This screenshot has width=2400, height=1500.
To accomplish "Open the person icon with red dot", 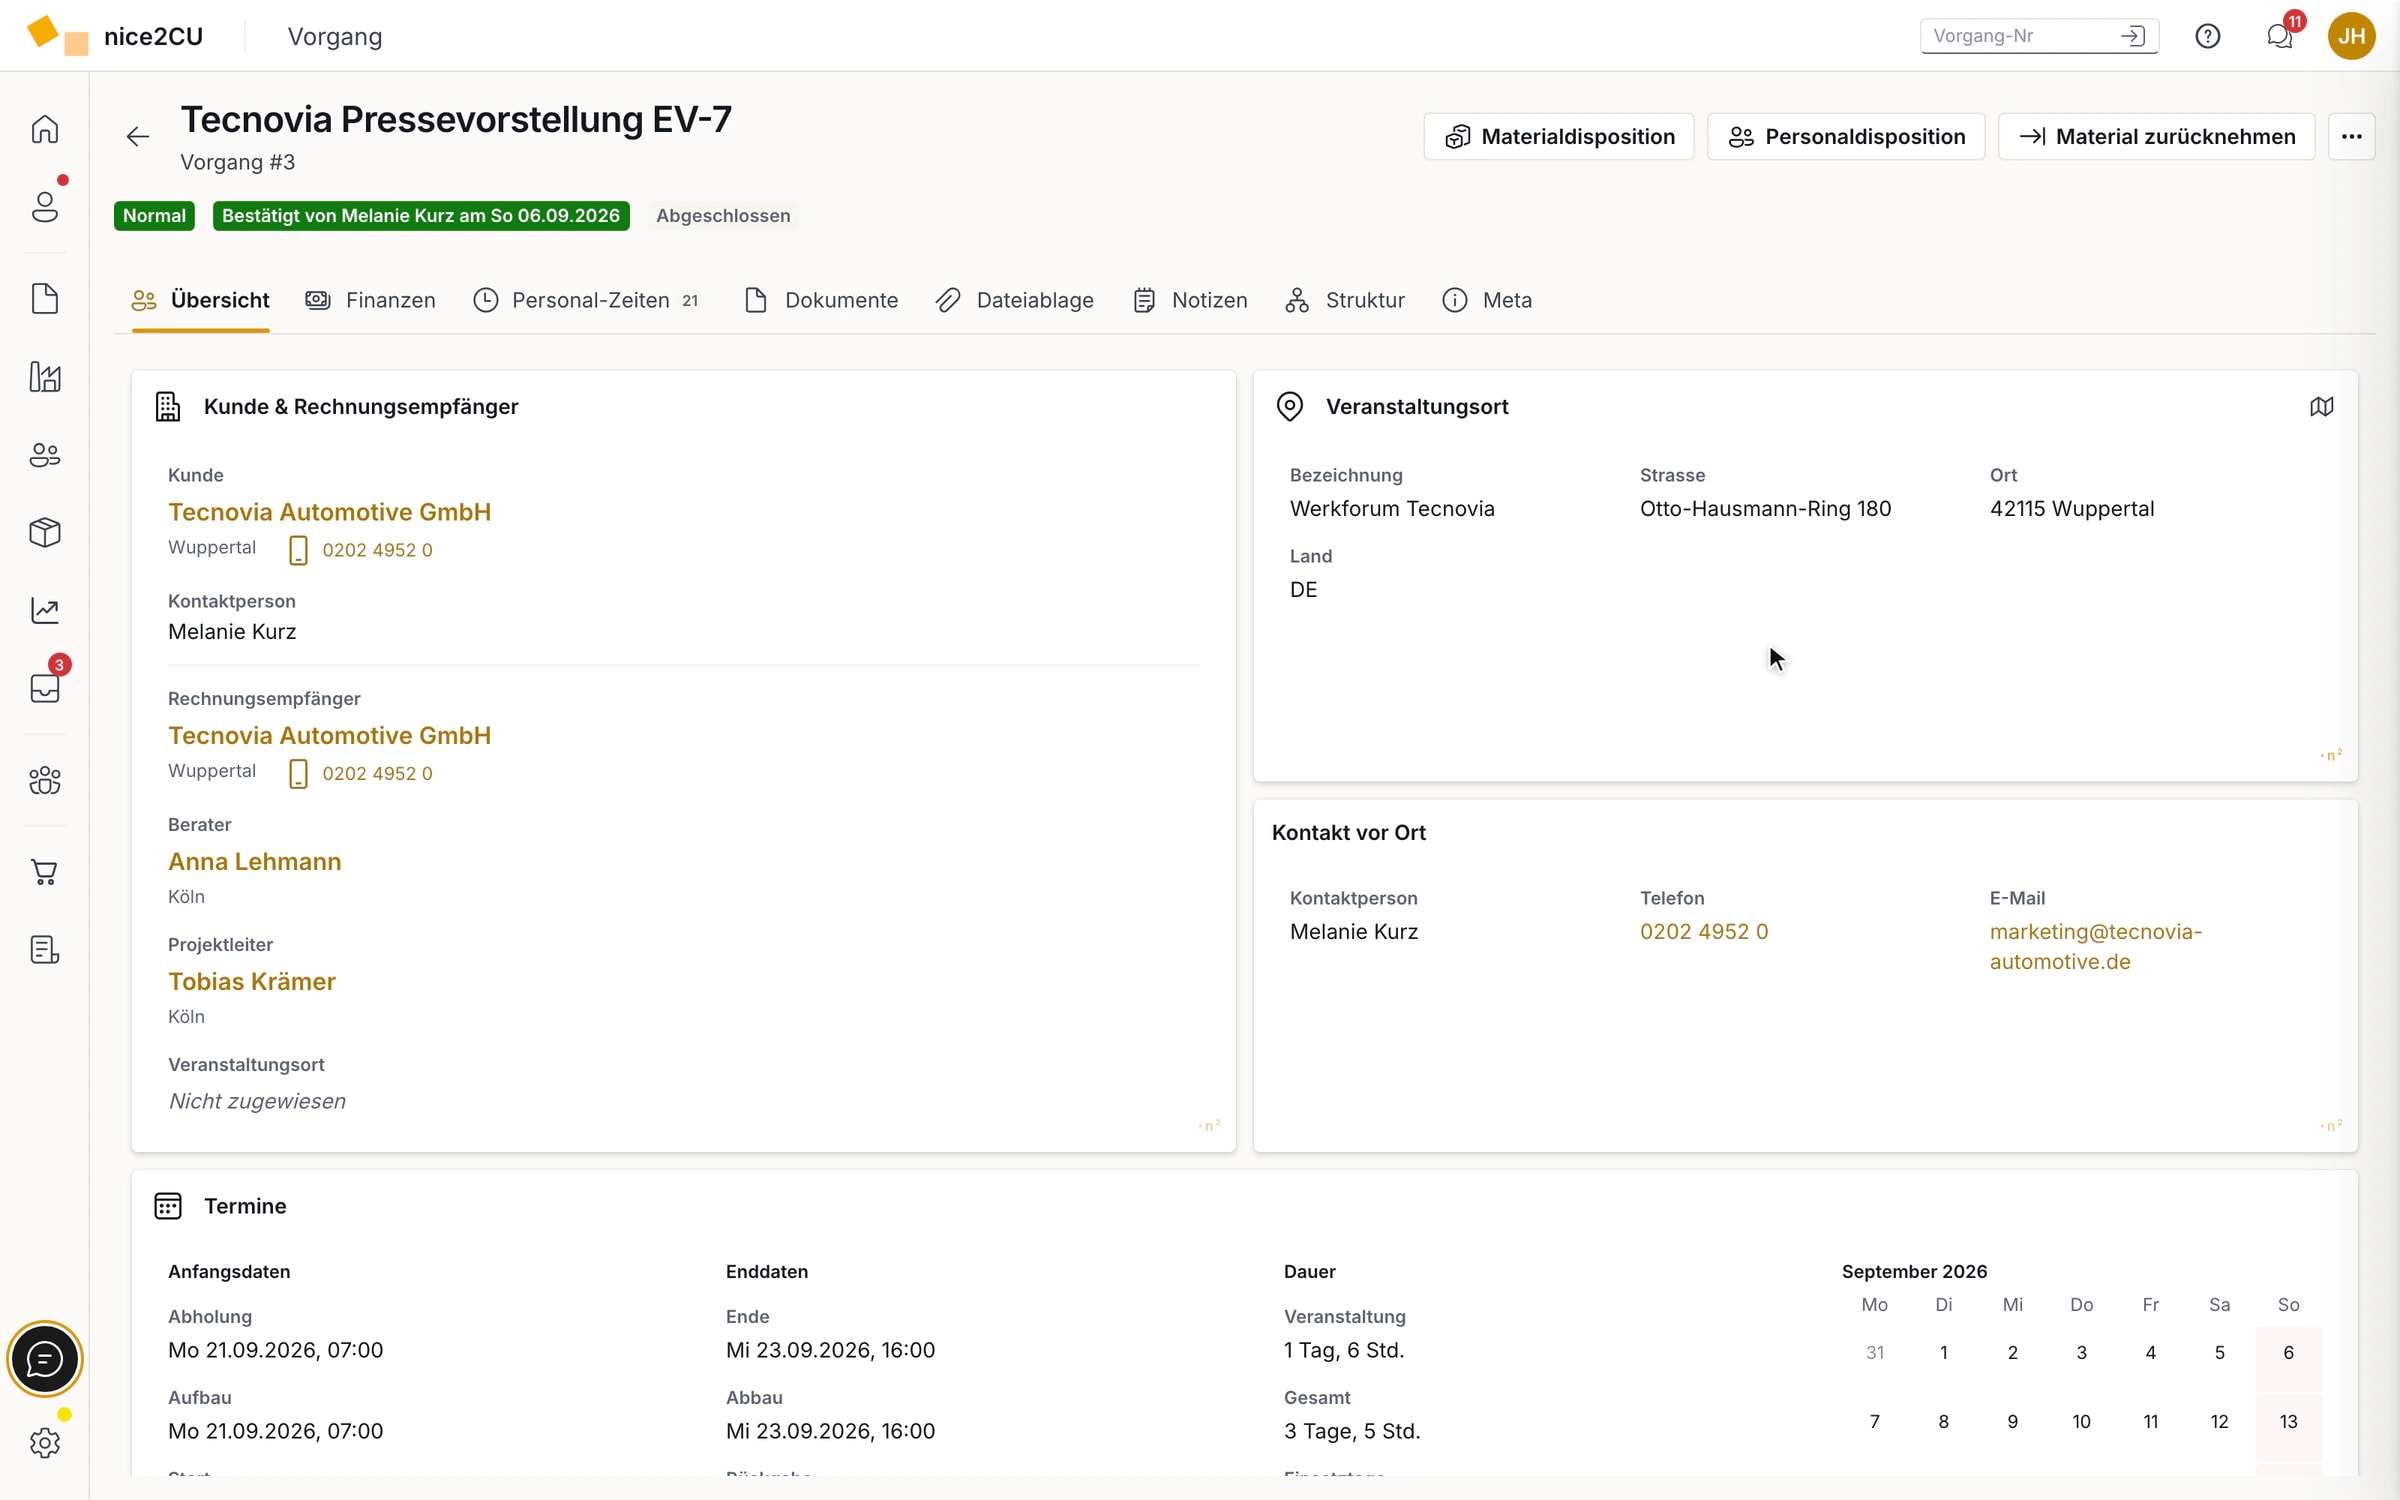I will pos(45,207).
